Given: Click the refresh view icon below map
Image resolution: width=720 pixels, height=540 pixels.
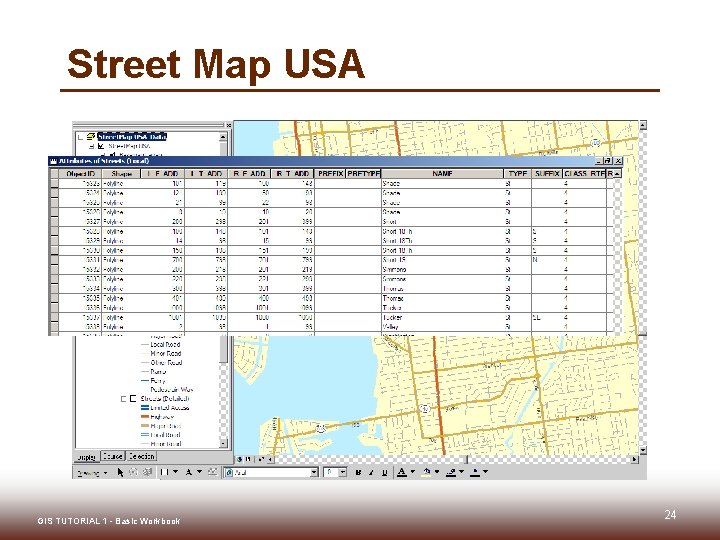Looking at the screenshot, I should pos(261,459).
